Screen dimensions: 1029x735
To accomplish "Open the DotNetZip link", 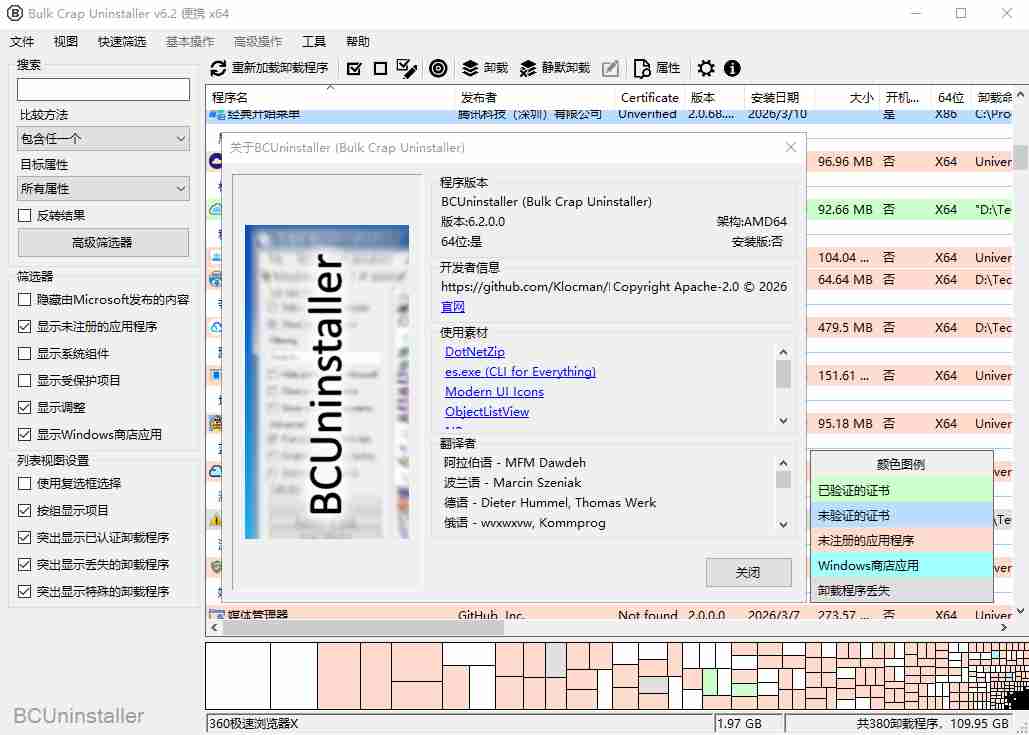I will (x=474, y=352).
